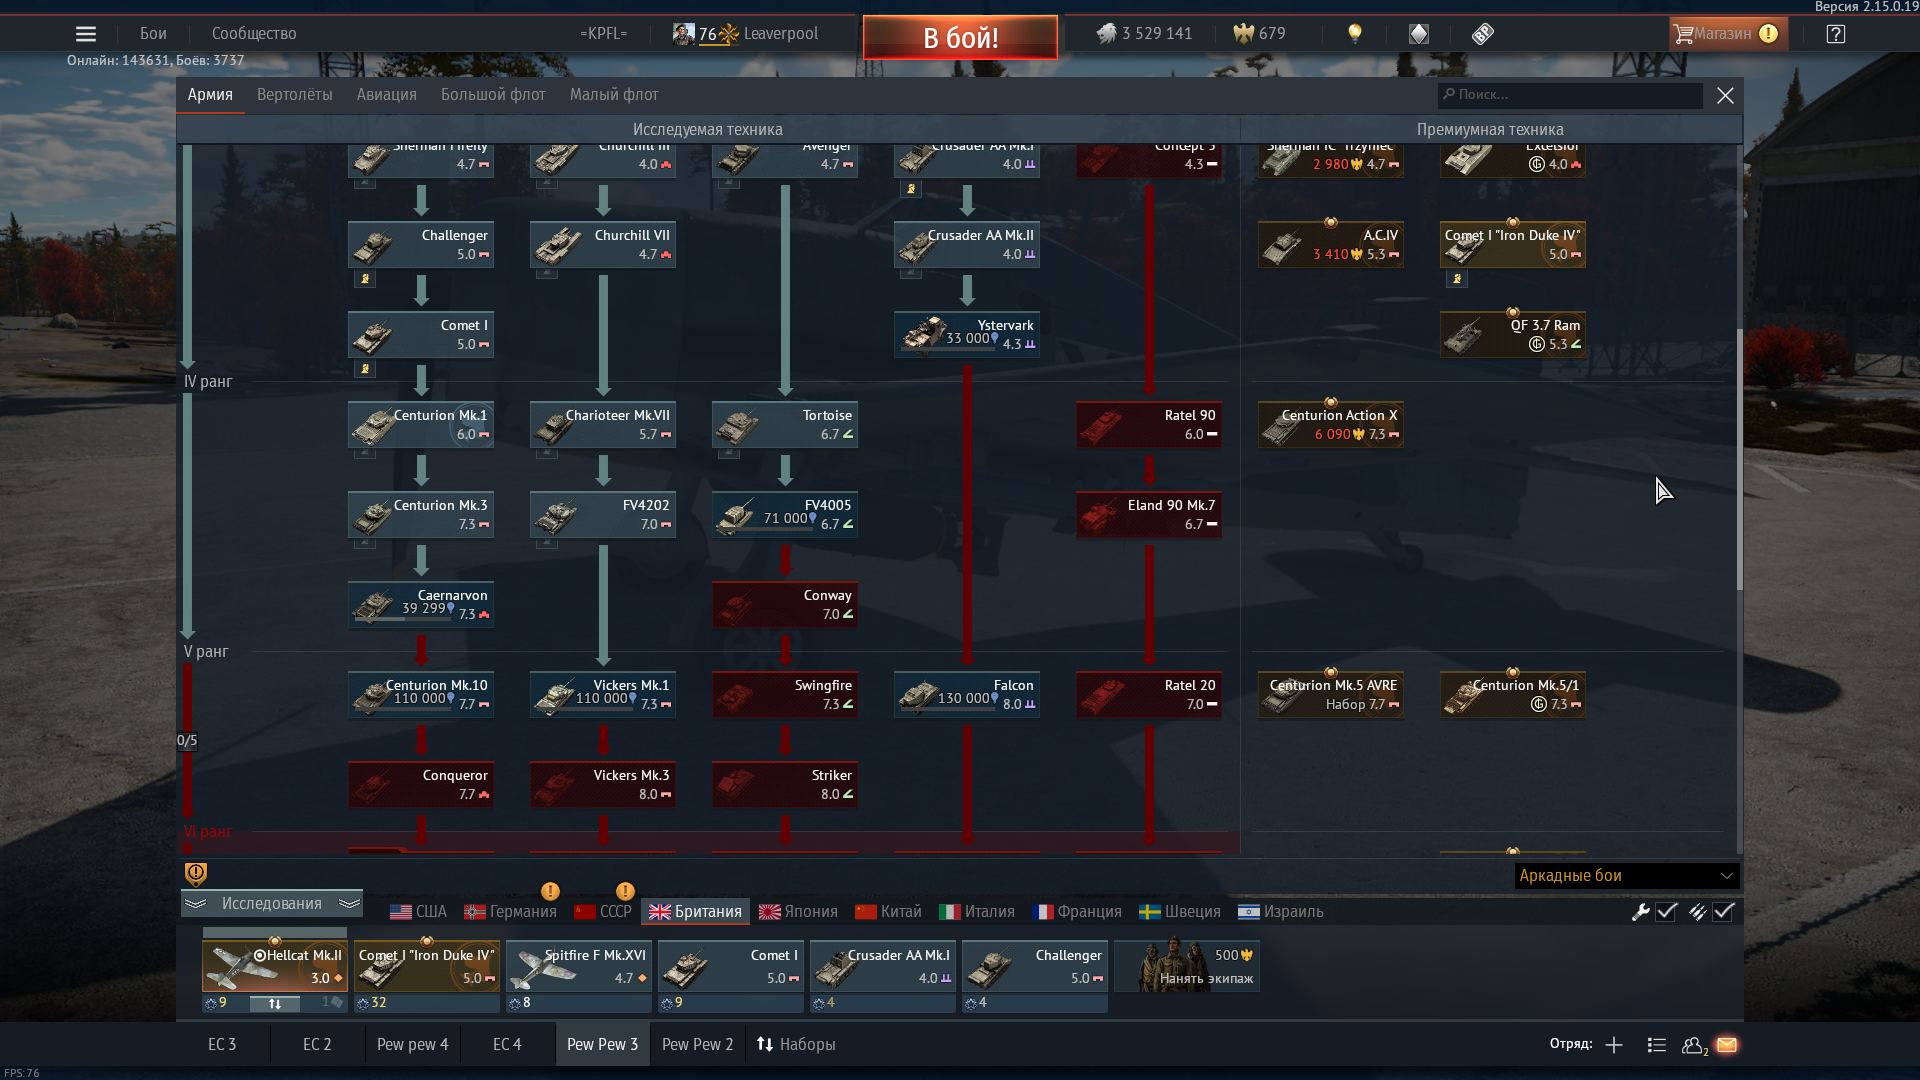Open the contacts/friends icon
Image resolution: width=1920 pixels, height=1080 pixels.
1694,1045
